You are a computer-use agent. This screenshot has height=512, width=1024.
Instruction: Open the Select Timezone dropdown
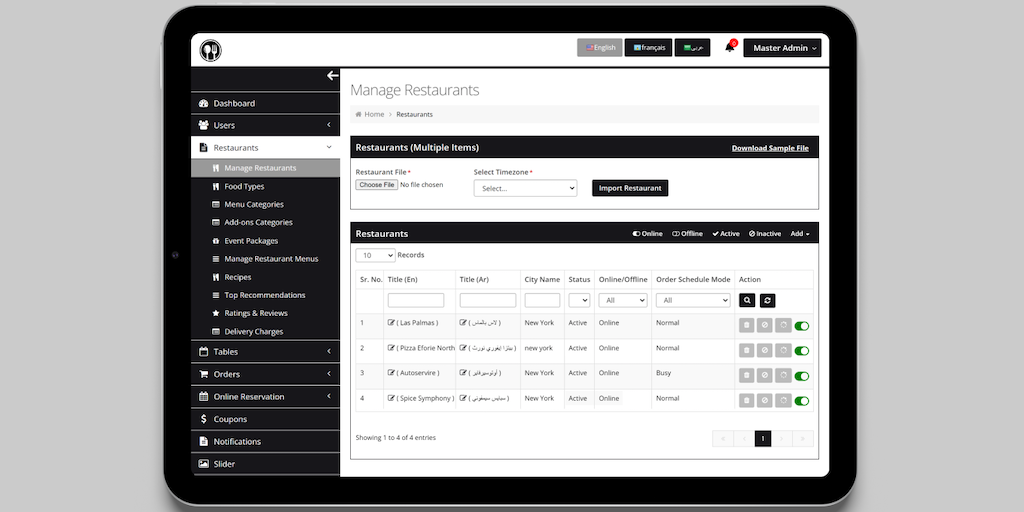pos(525,188)
